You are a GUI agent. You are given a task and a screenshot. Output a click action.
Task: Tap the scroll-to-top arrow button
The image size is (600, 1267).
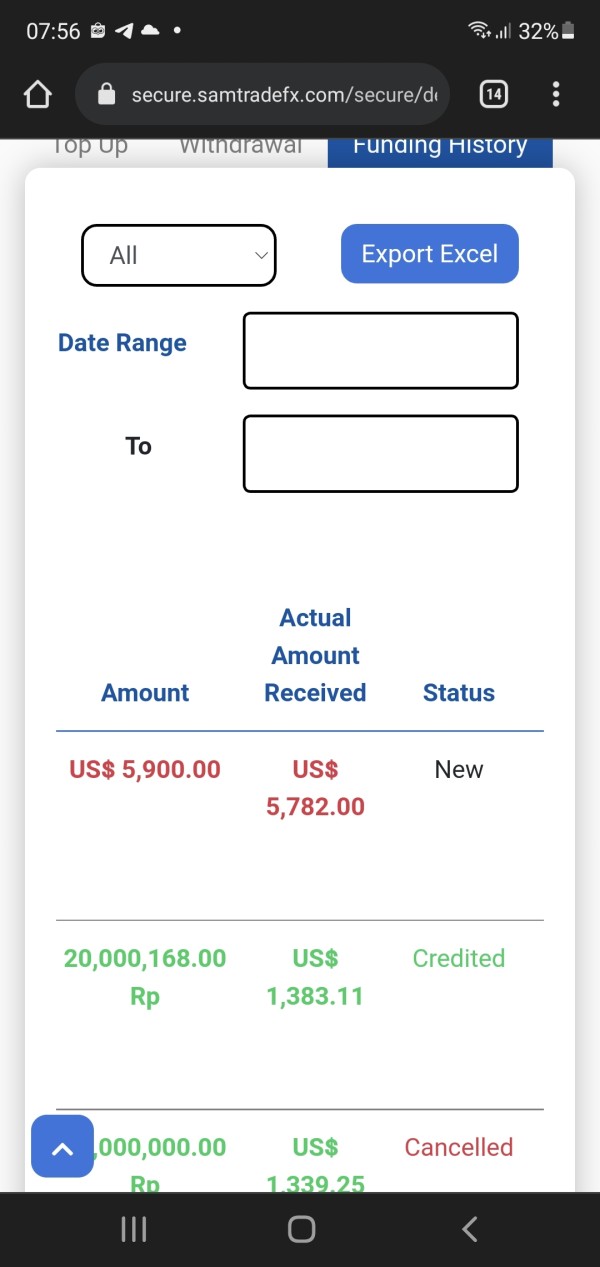pos(62,1146)
